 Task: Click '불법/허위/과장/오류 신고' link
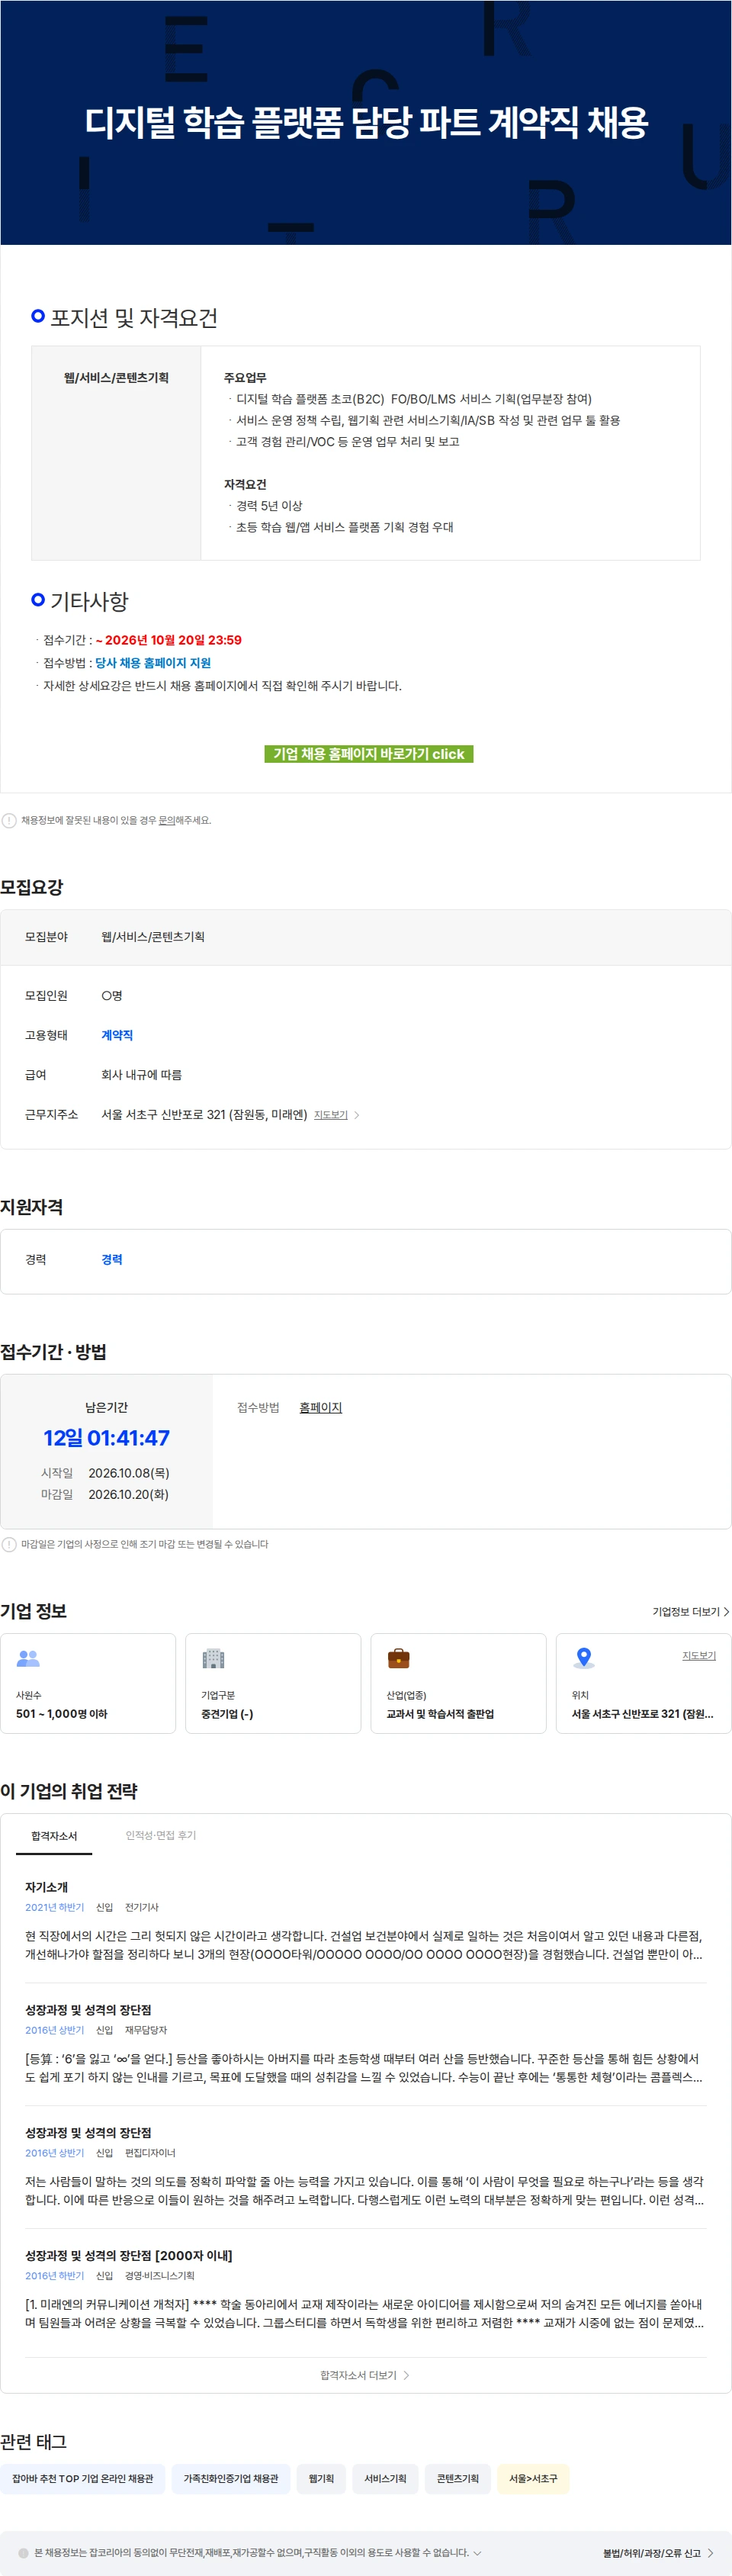click(x=651, y=2552)
